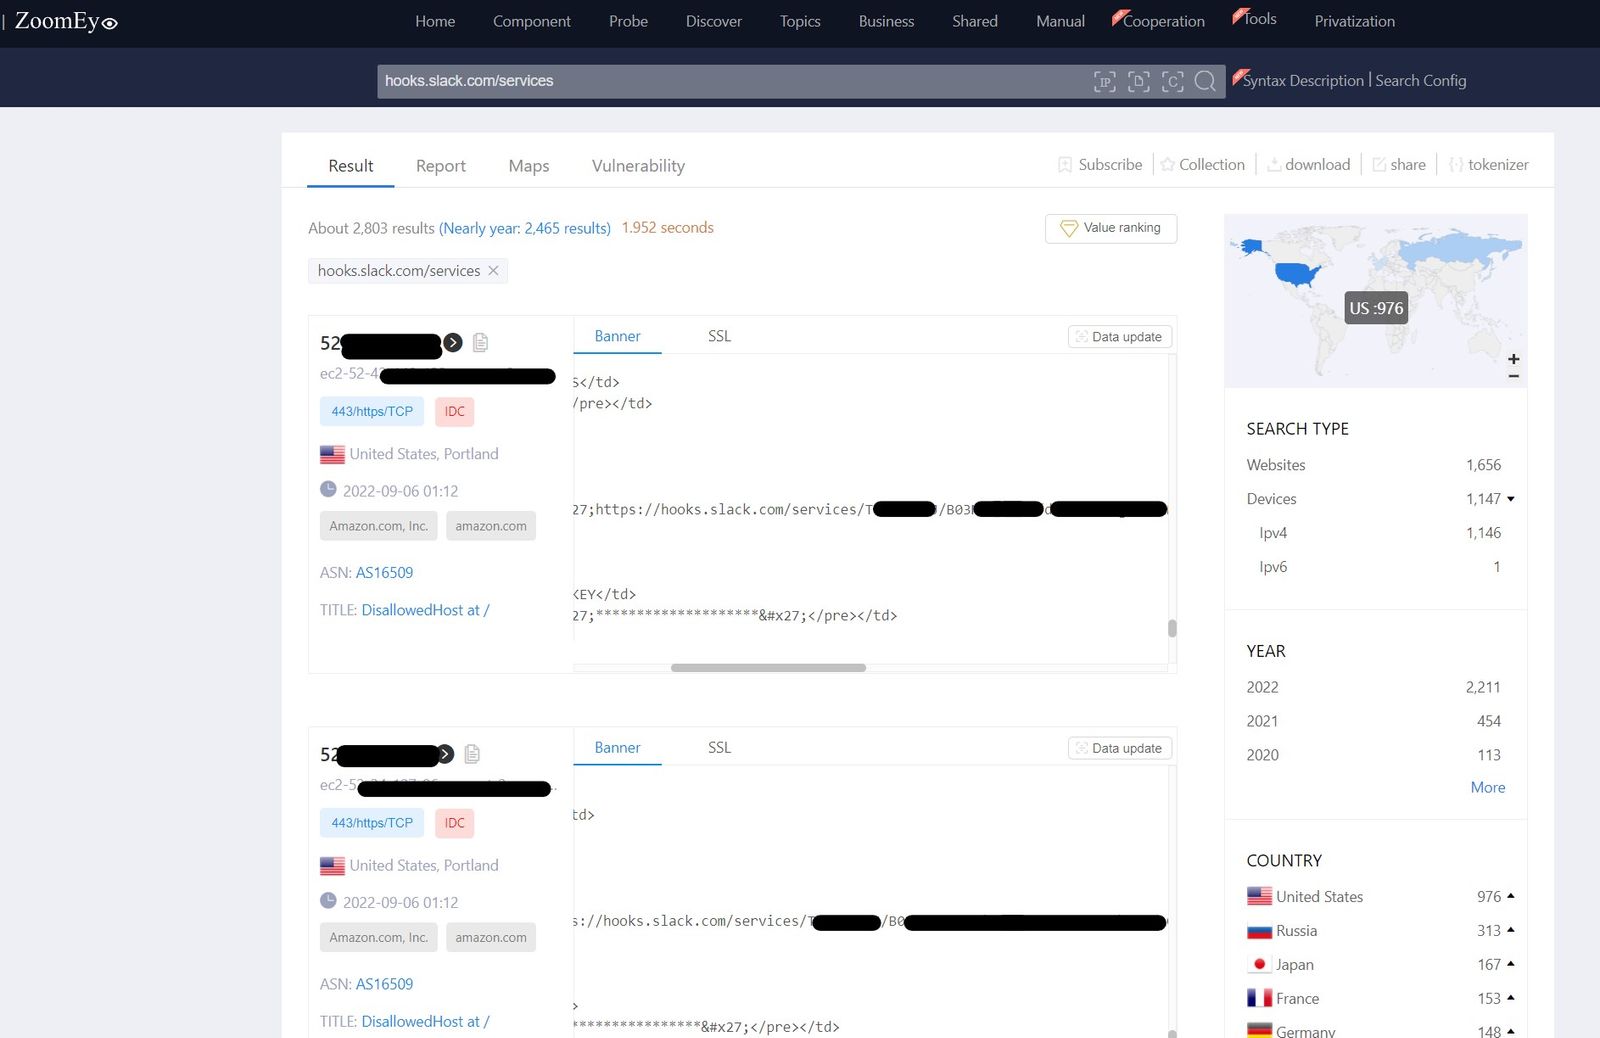The width and height of the screenshot is (1600, 1038).
Task: Open Syntax Description link
Action: pyautogui.click(x=1303, y=81)
